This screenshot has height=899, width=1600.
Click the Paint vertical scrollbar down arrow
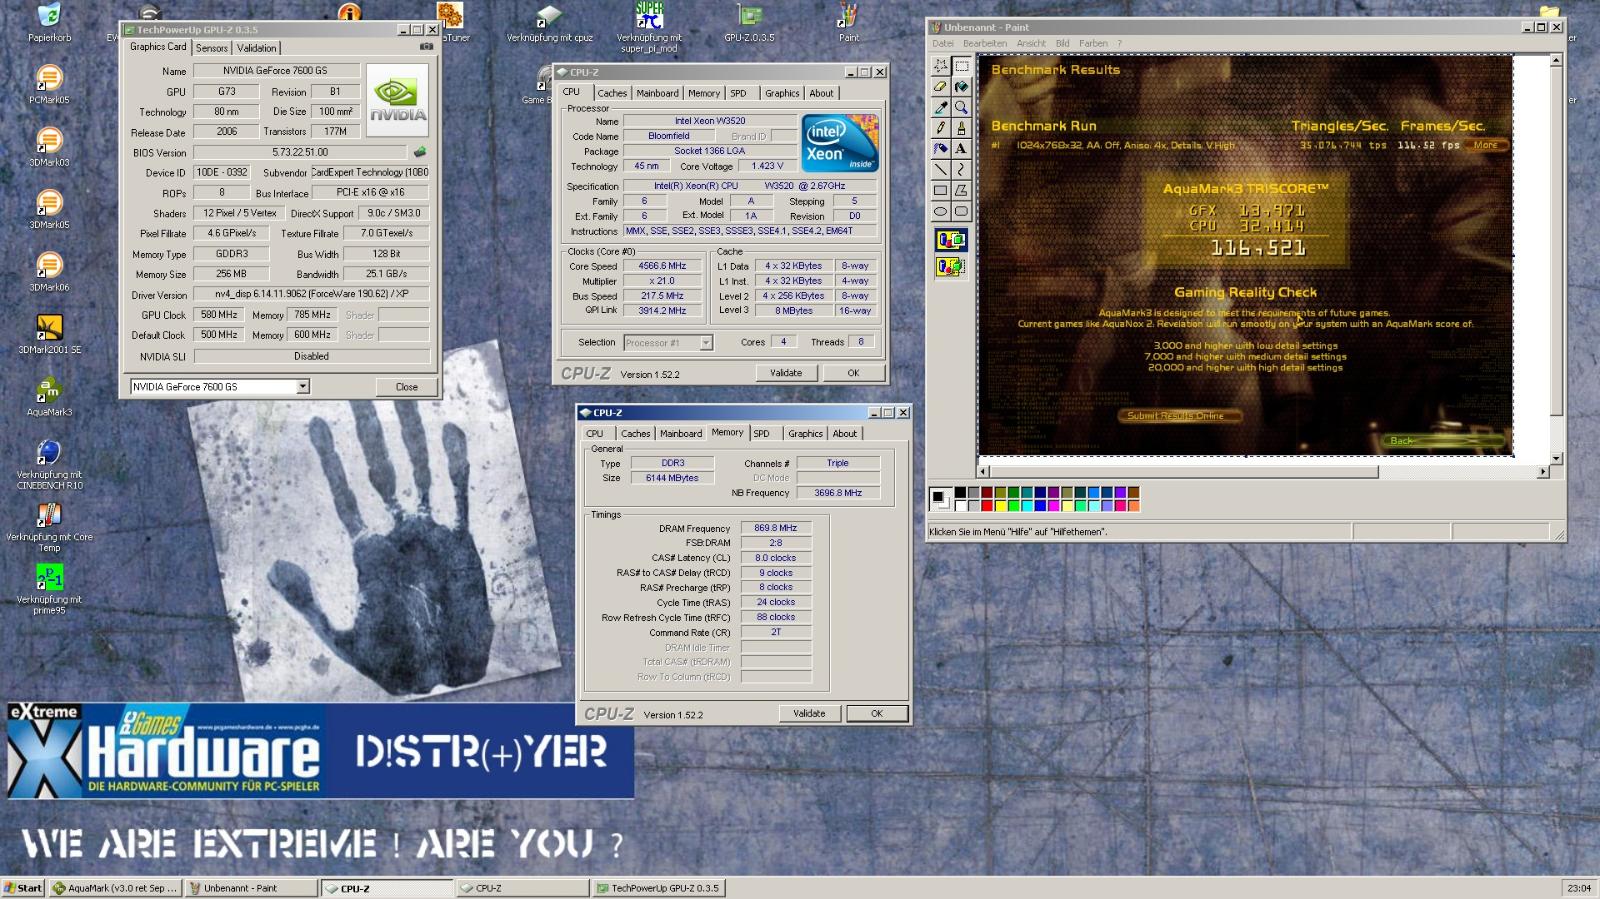coord(1556,457)
